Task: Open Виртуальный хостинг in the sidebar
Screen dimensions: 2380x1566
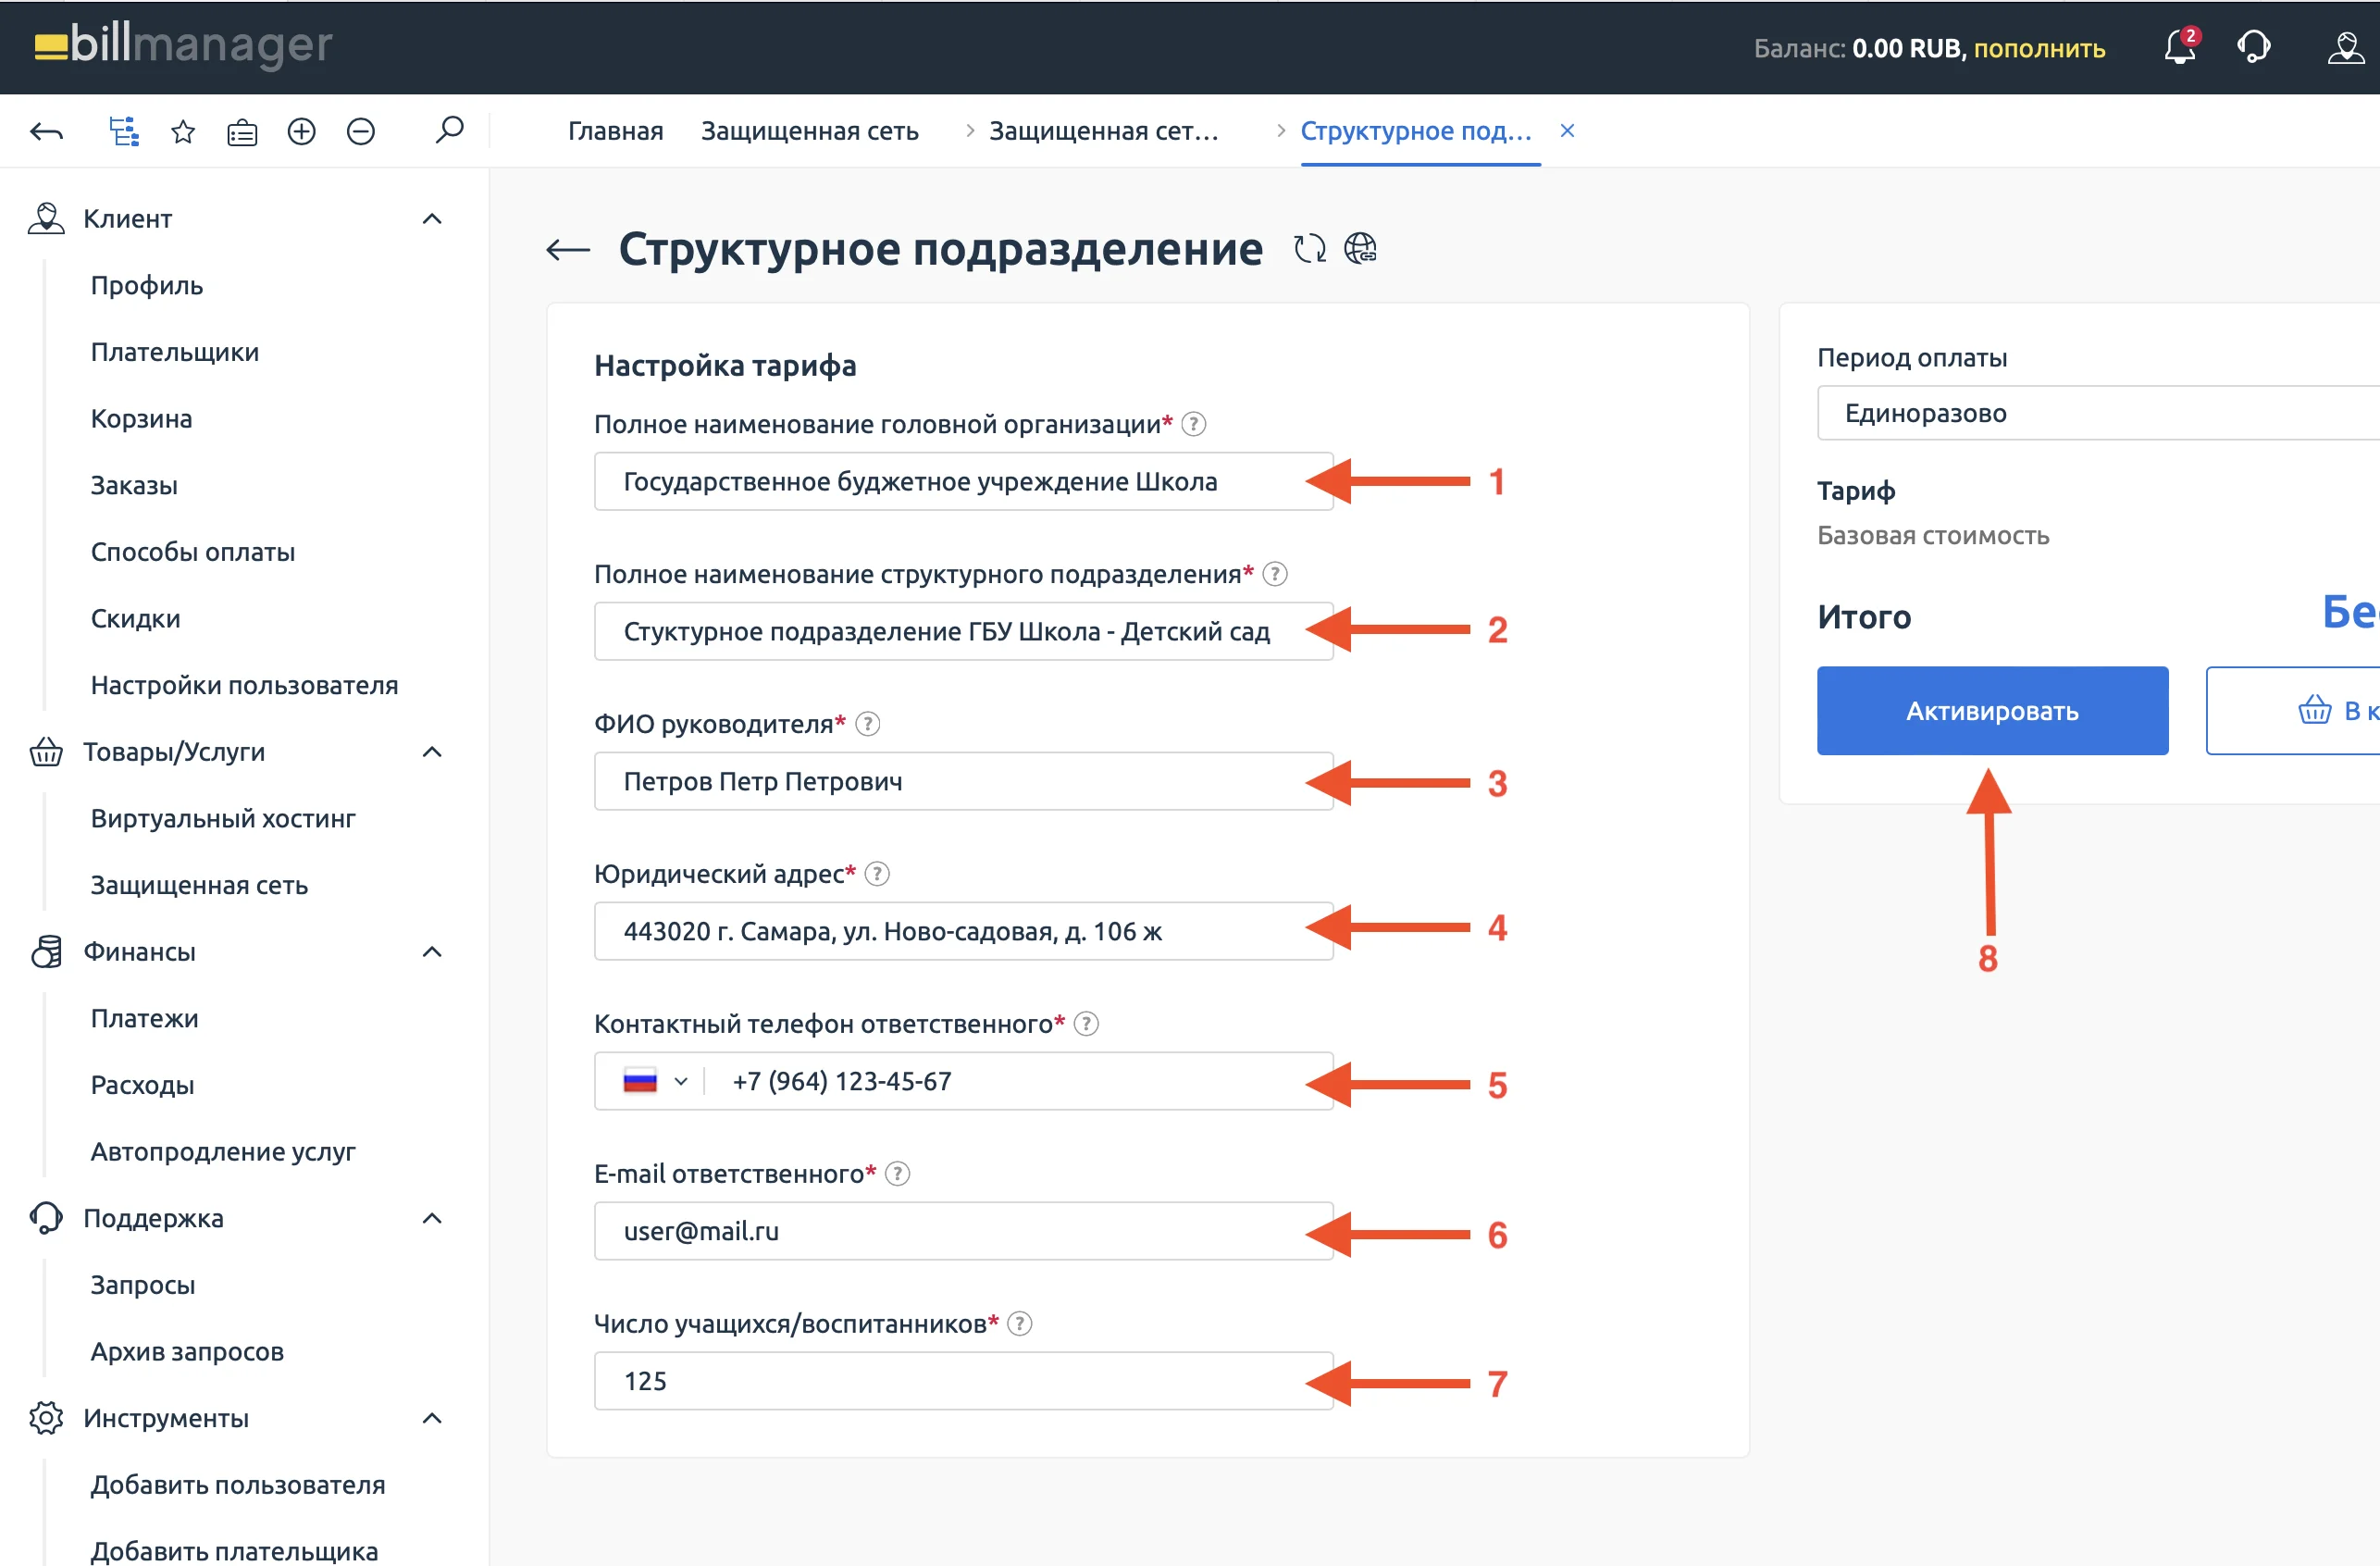Action: point(223,818)
